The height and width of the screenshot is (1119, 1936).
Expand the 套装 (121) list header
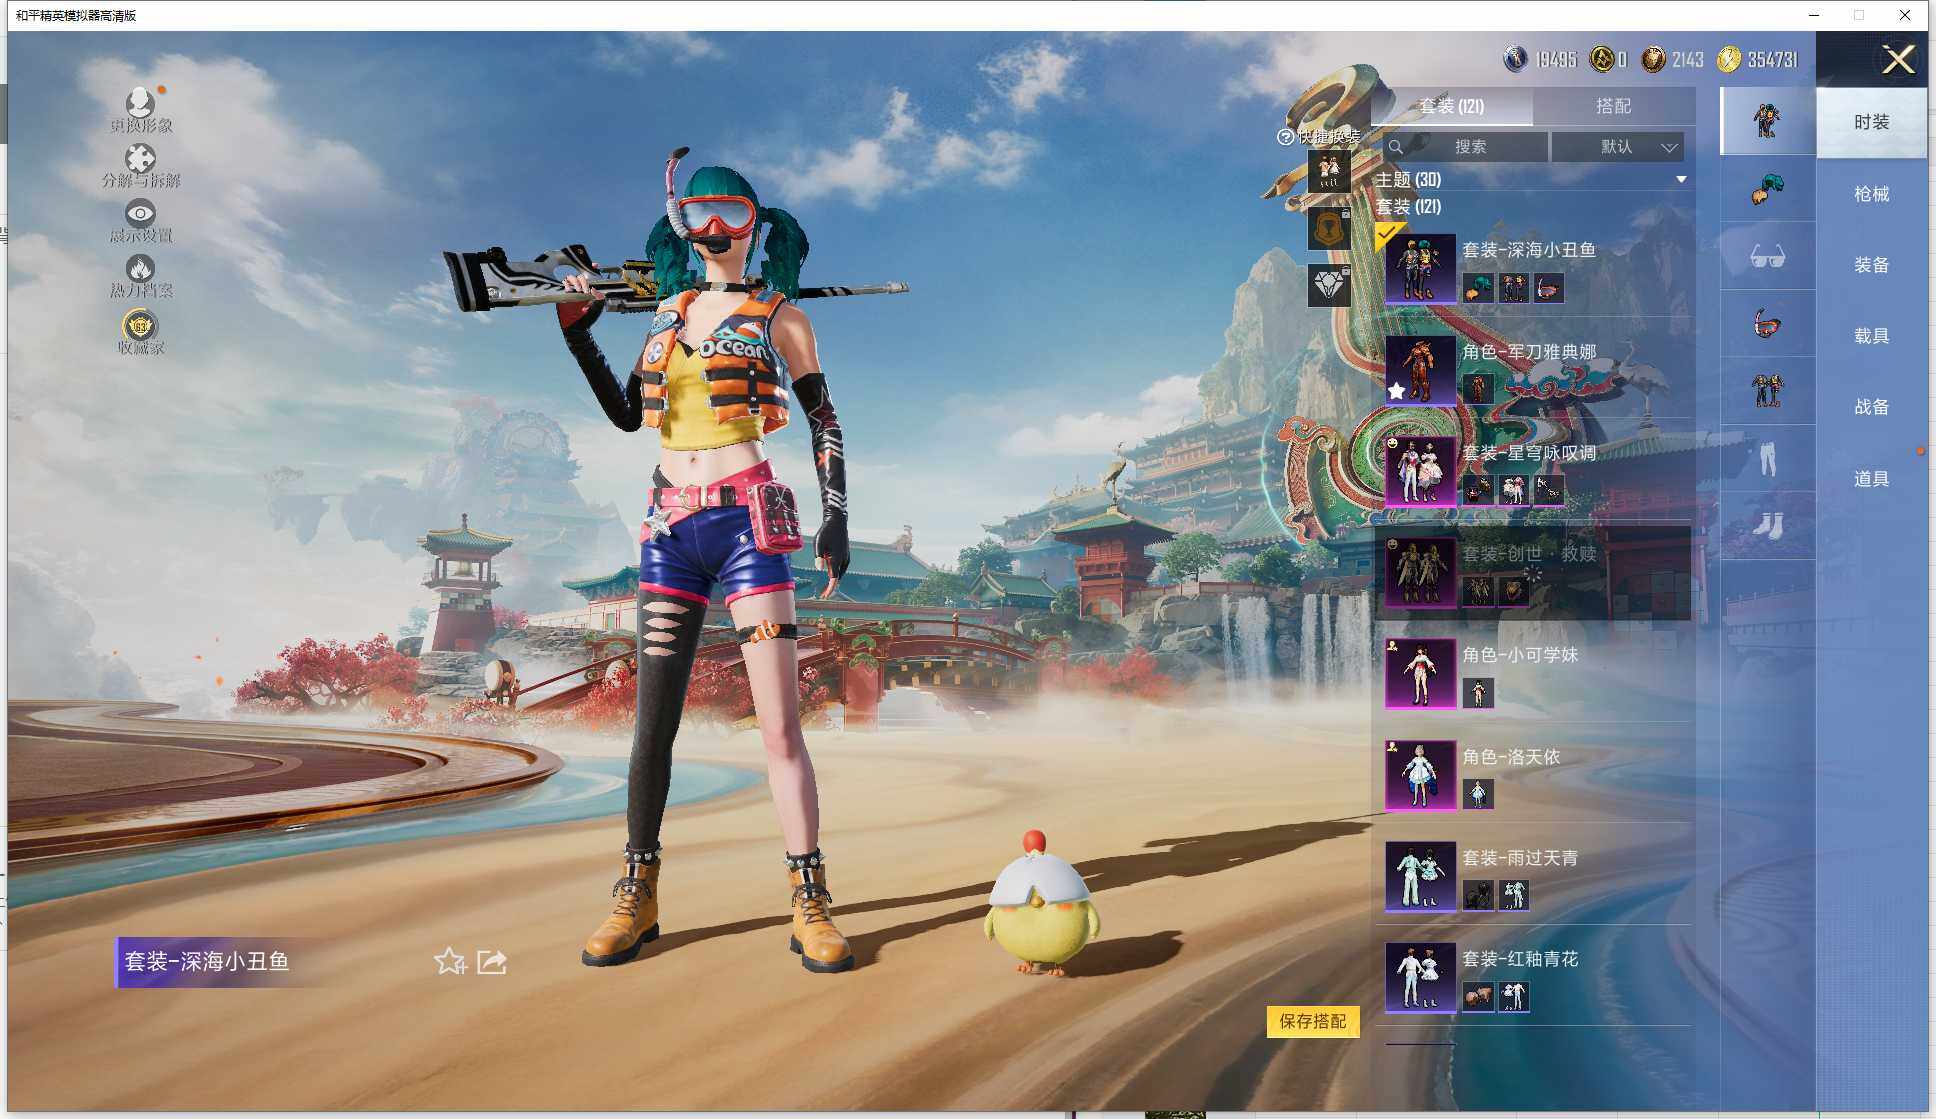1408,207
